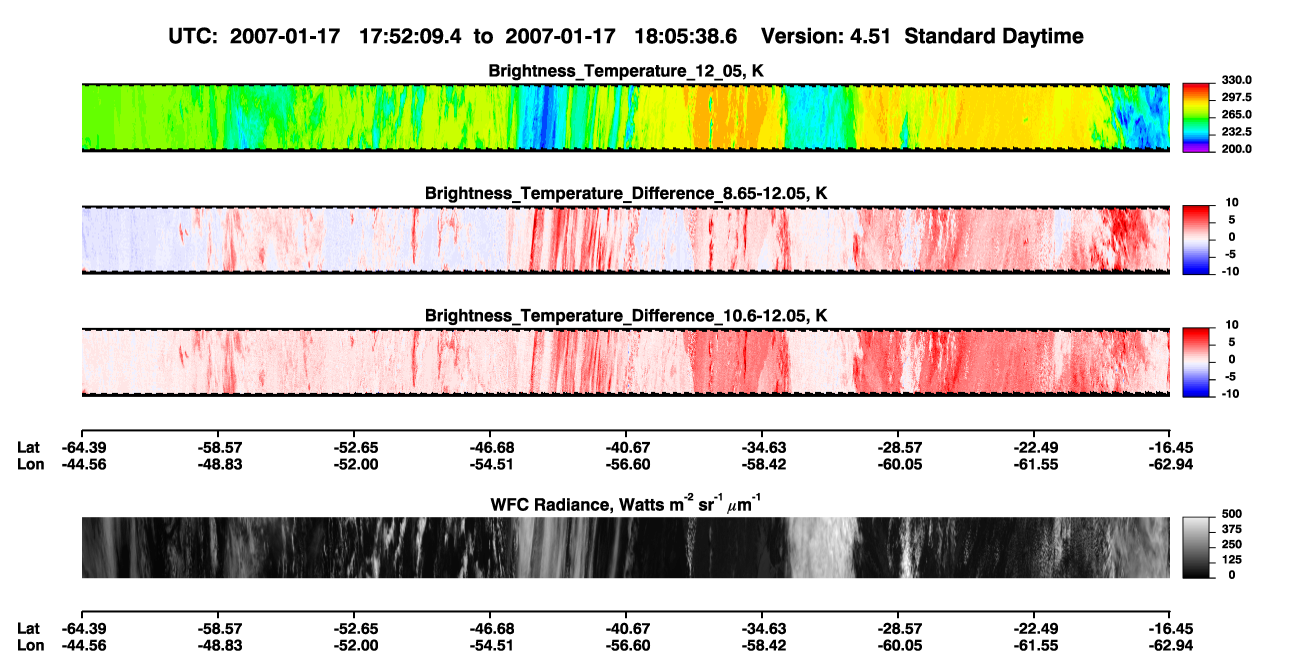Click the -10 label on 10.6-12.05 colorbar
This screenshot has width=1300, height=667.
(x=1230, y=393)
